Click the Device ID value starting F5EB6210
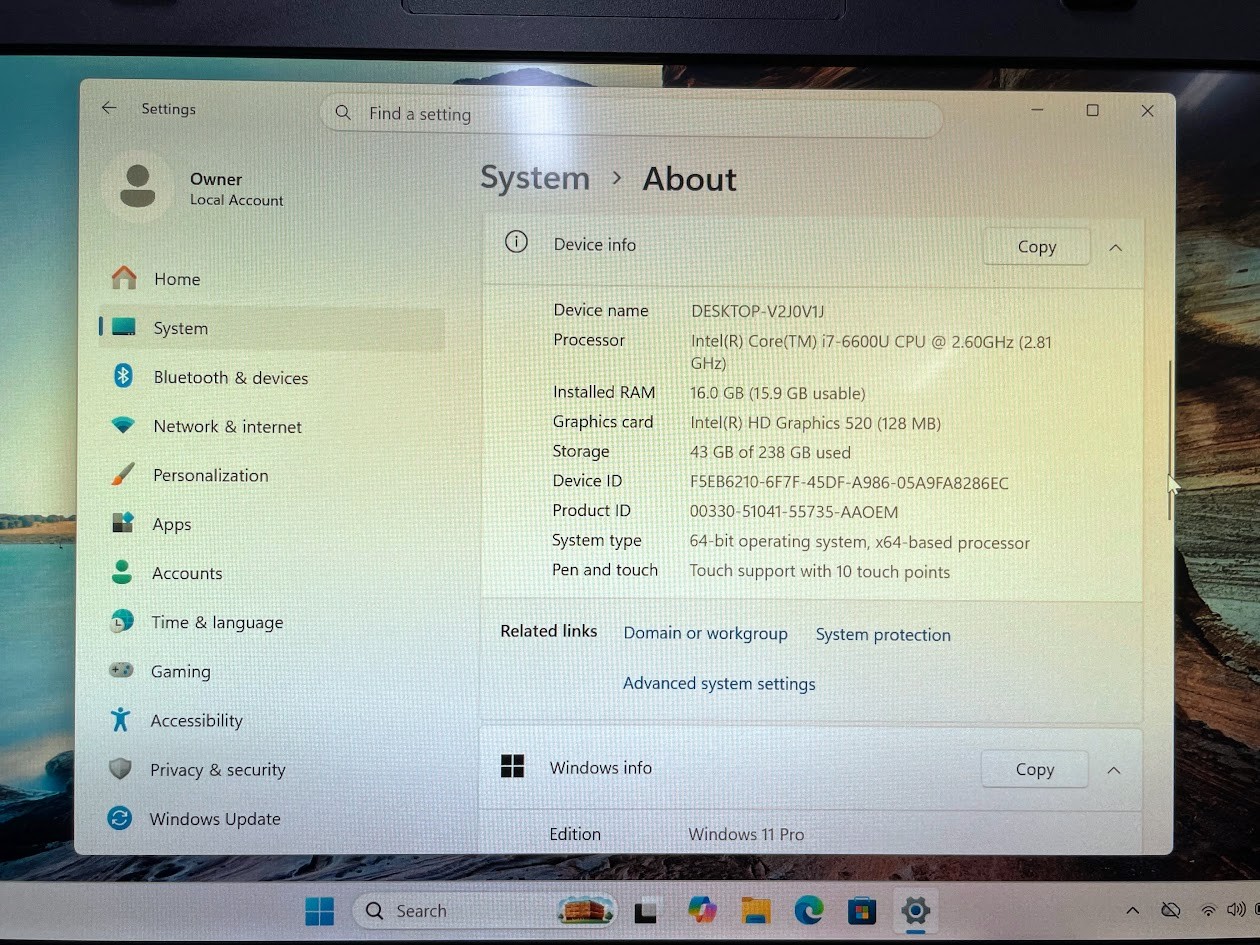This screenshot has height=945, width=1260. tap(849, 482)
